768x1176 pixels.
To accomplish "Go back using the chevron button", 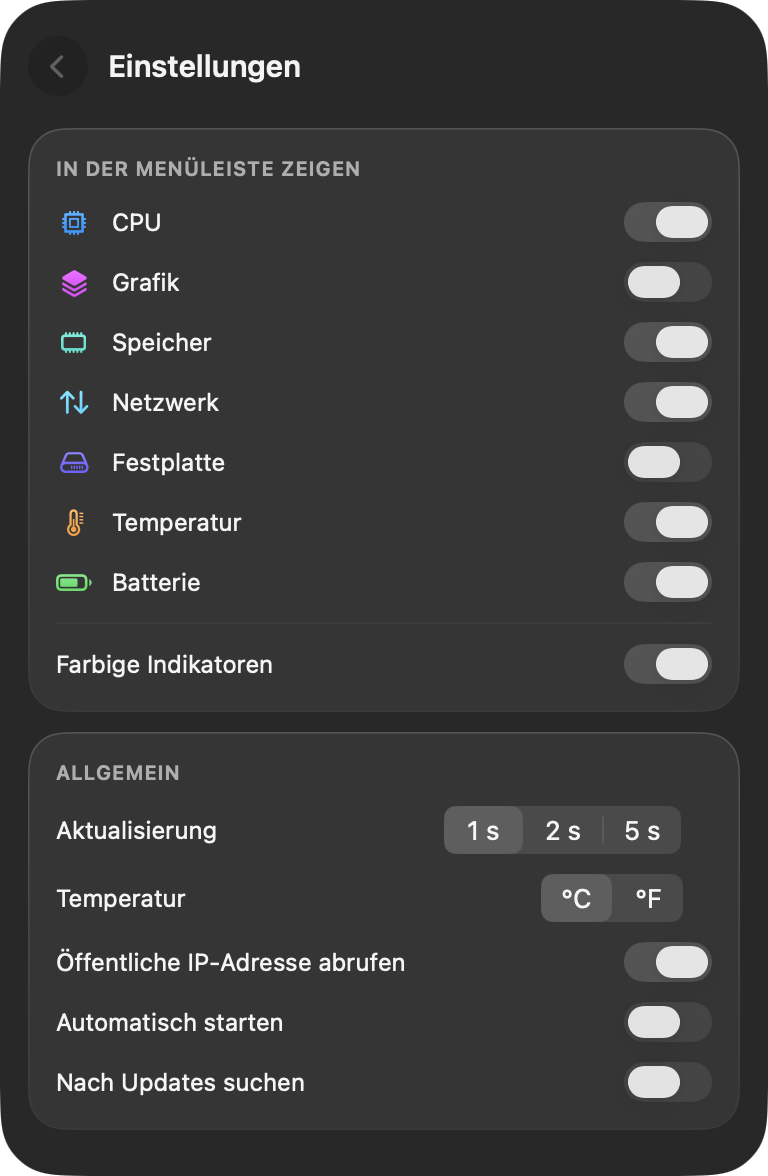I will click(x=58, y=66).
